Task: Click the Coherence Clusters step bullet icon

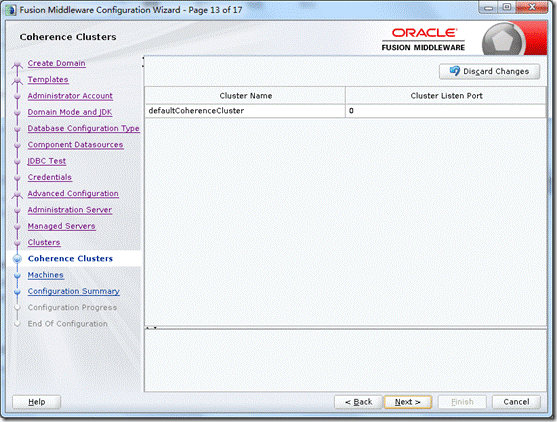Action: pyautogui.click(x=17, y=259)
